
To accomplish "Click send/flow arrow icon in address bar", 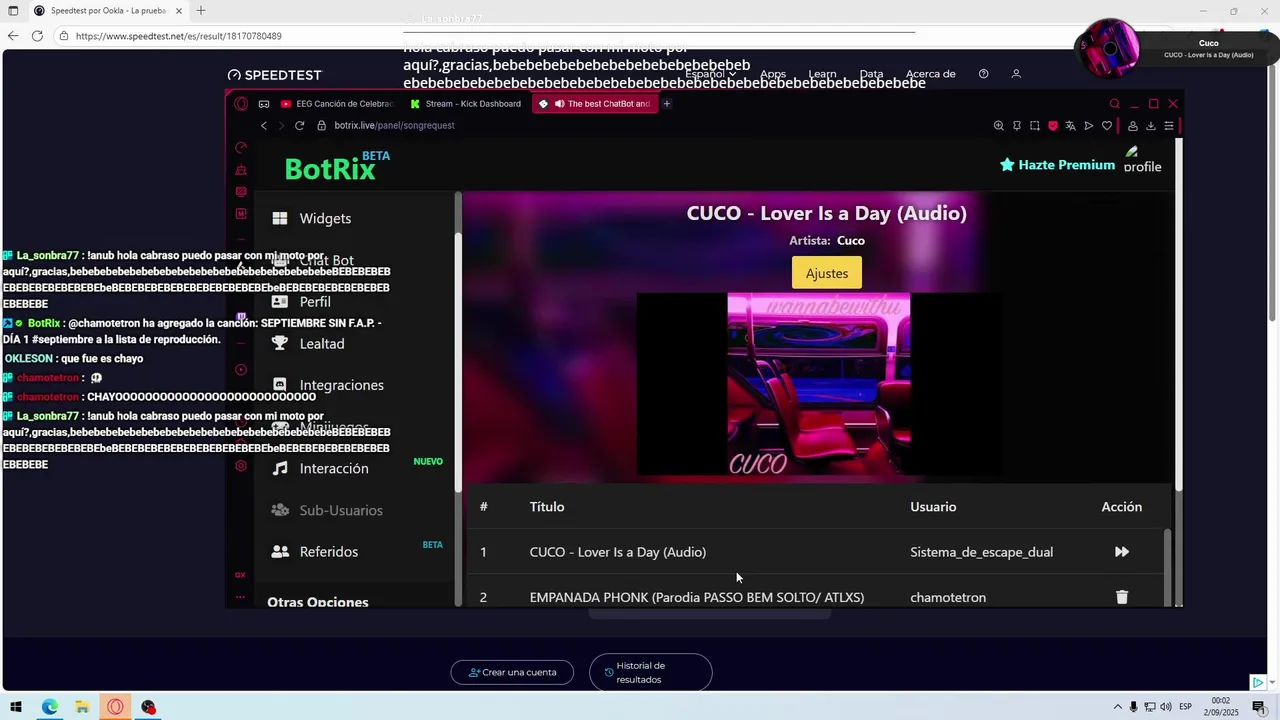I will tap(1089, 126).
